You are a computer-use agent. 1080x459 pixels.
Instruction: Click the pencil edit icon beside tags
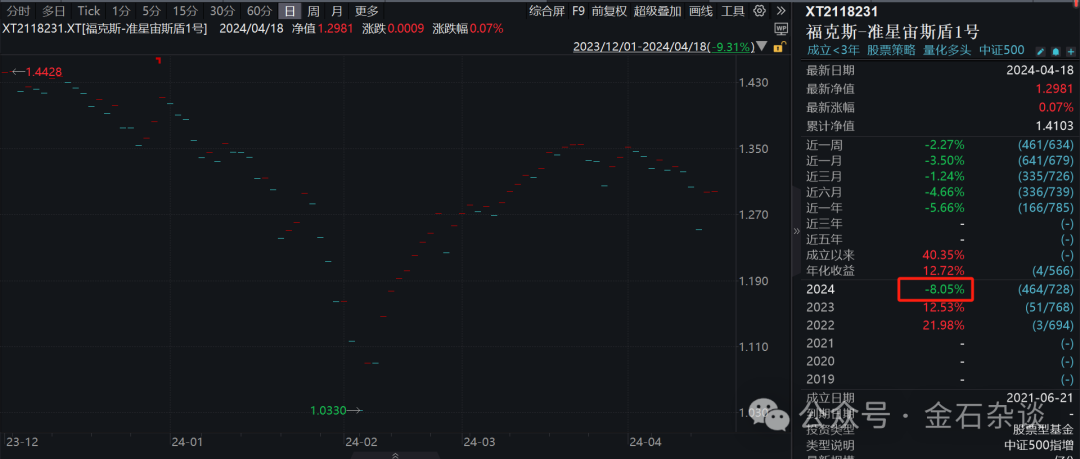click(x=1040, y=51)
